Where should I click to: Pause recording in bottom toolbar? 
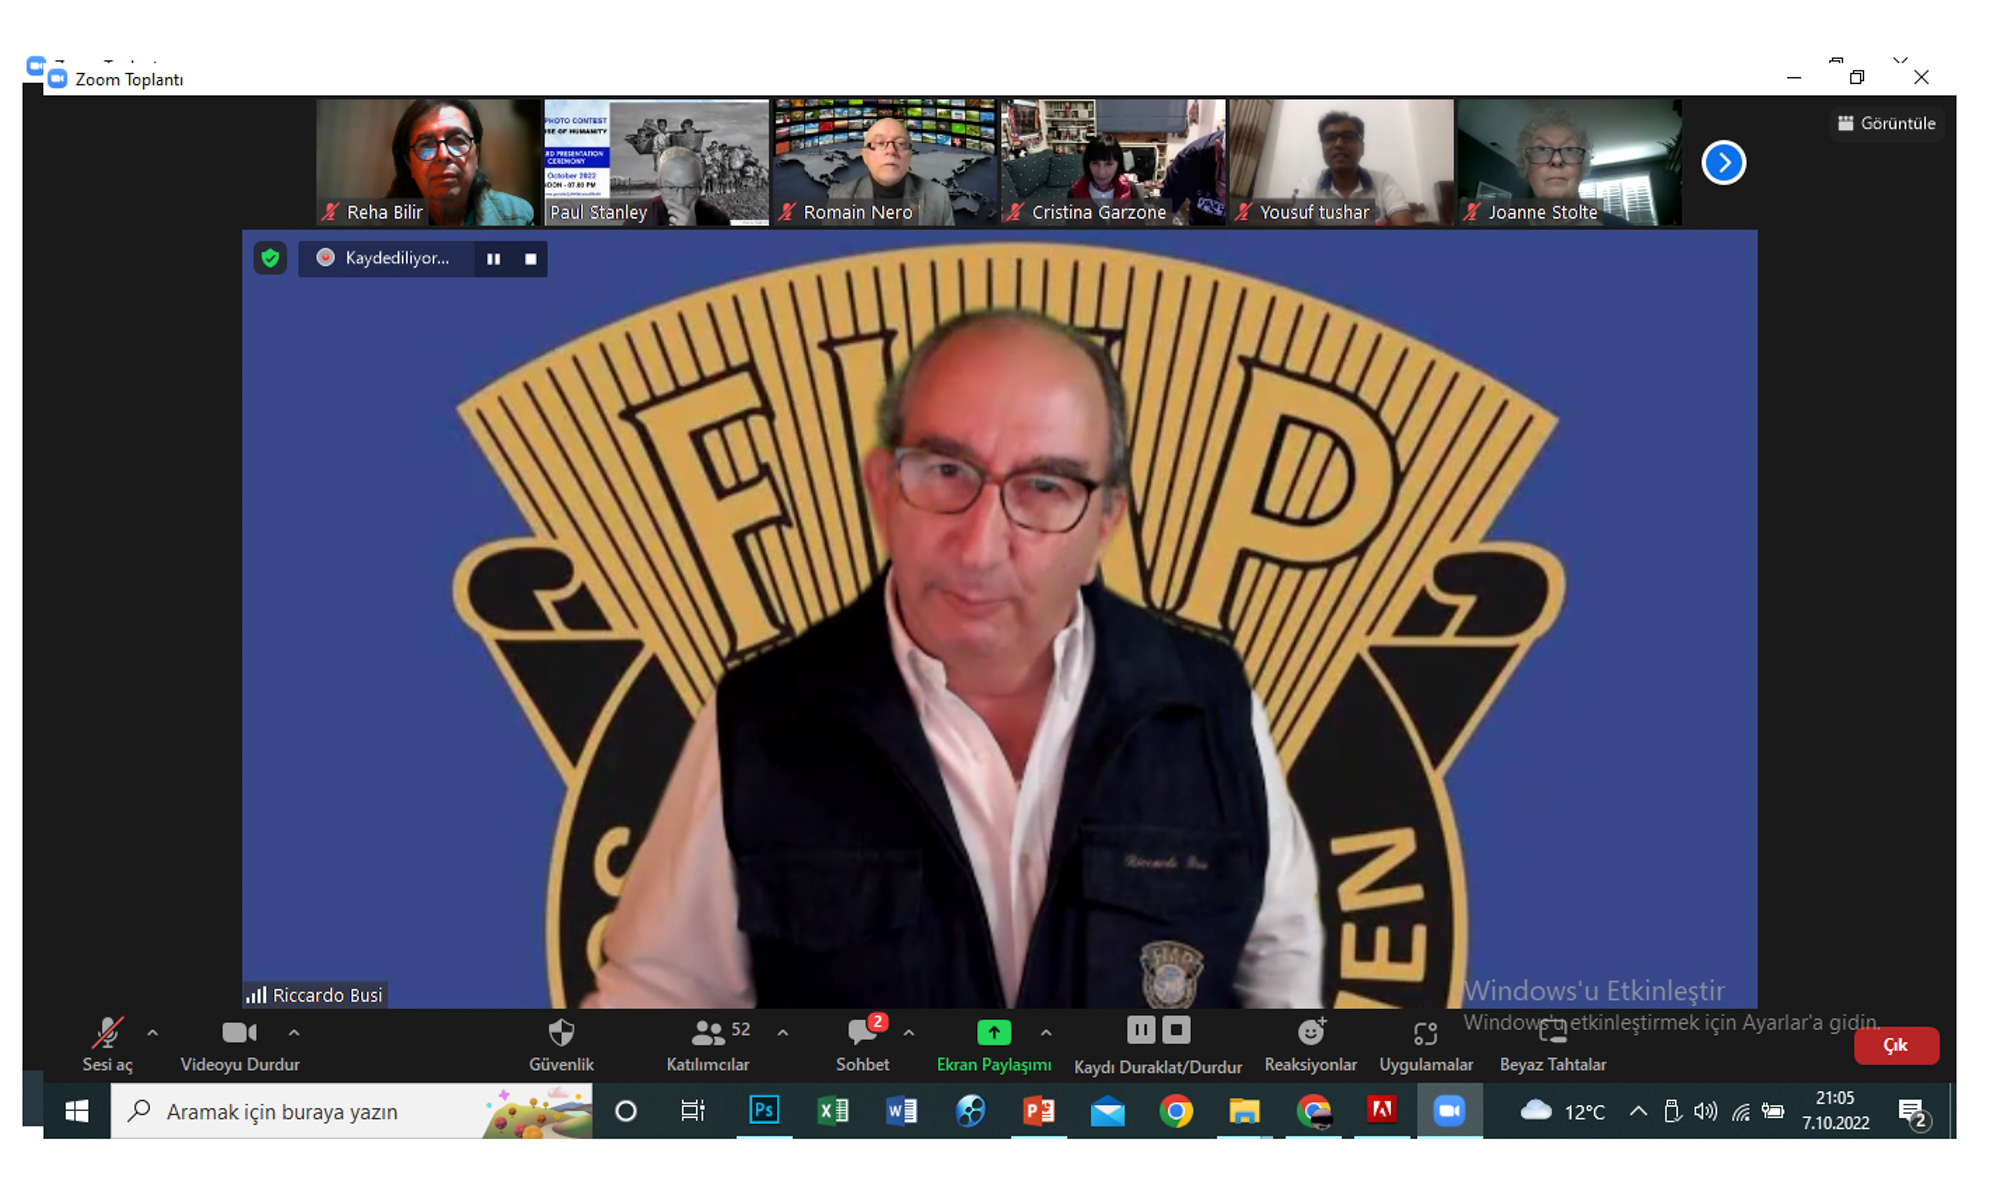pyautogui.click(x=1141, y=1029)
